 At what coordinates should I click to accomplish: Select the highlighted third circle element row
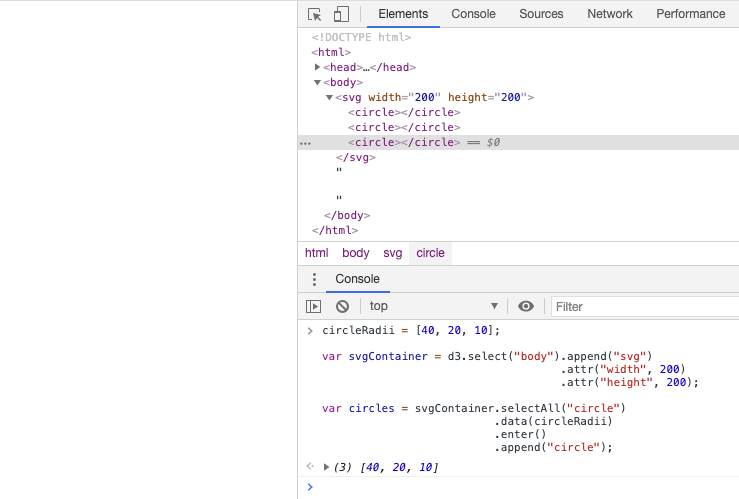[518, 142]
